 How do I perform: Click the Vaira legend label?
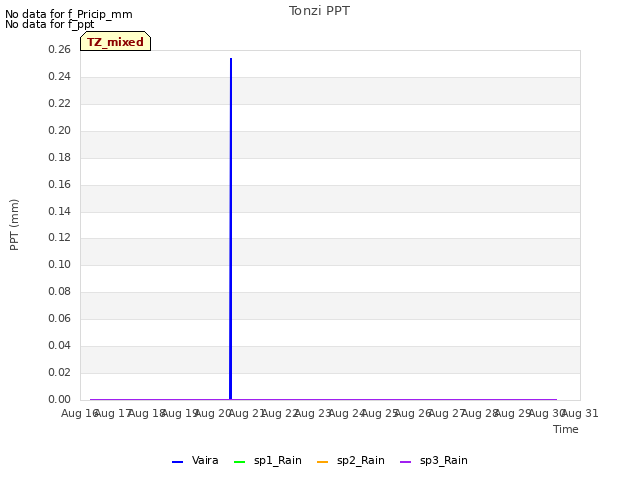205,460
